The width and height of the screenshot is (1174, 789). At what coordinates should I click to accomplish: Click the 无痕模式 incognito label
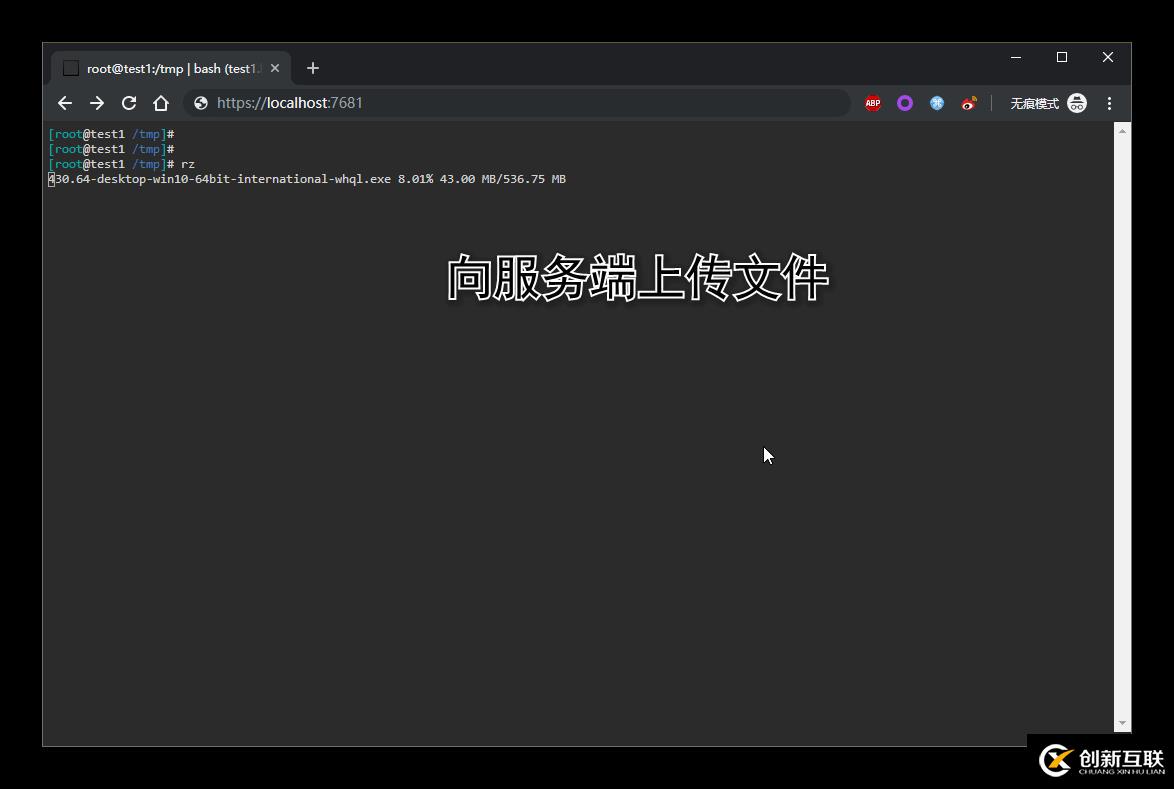click(x=1033, y=102)
